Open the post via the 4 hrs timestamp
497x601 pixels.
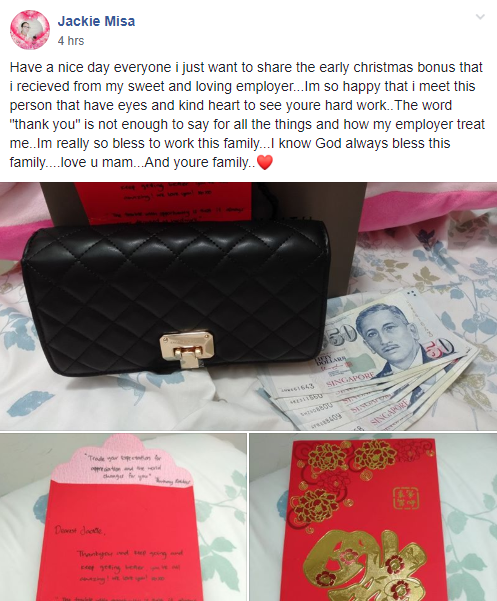71,41
